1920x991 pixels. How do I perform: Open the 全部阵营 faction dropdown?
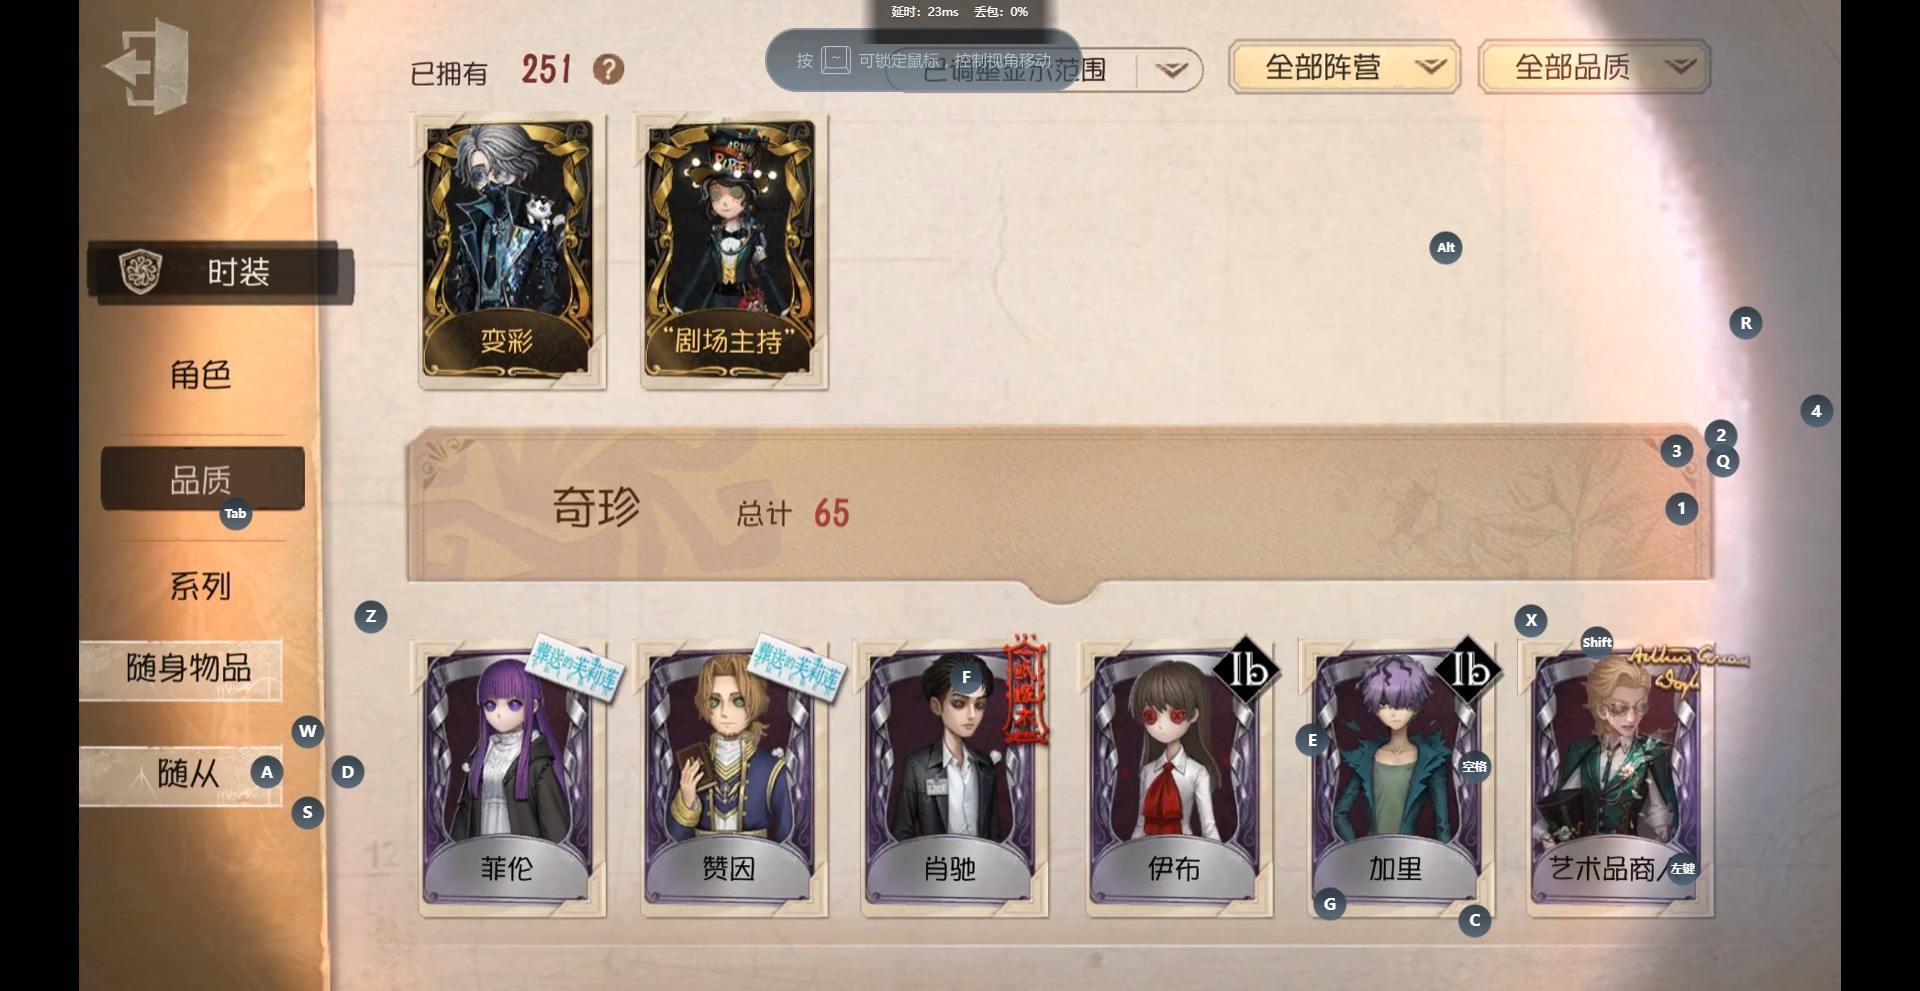(1344, 67)
